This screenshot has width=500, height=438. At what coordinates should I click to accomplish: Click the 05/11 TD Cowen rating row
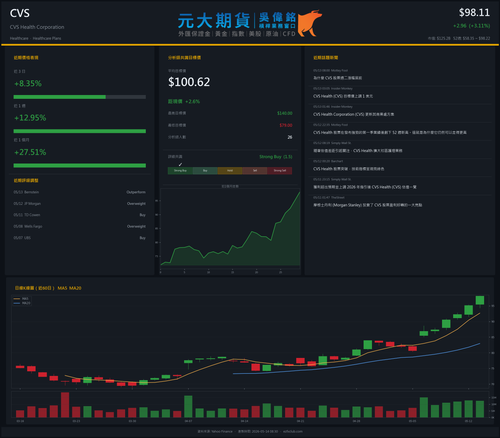[80, 215]
